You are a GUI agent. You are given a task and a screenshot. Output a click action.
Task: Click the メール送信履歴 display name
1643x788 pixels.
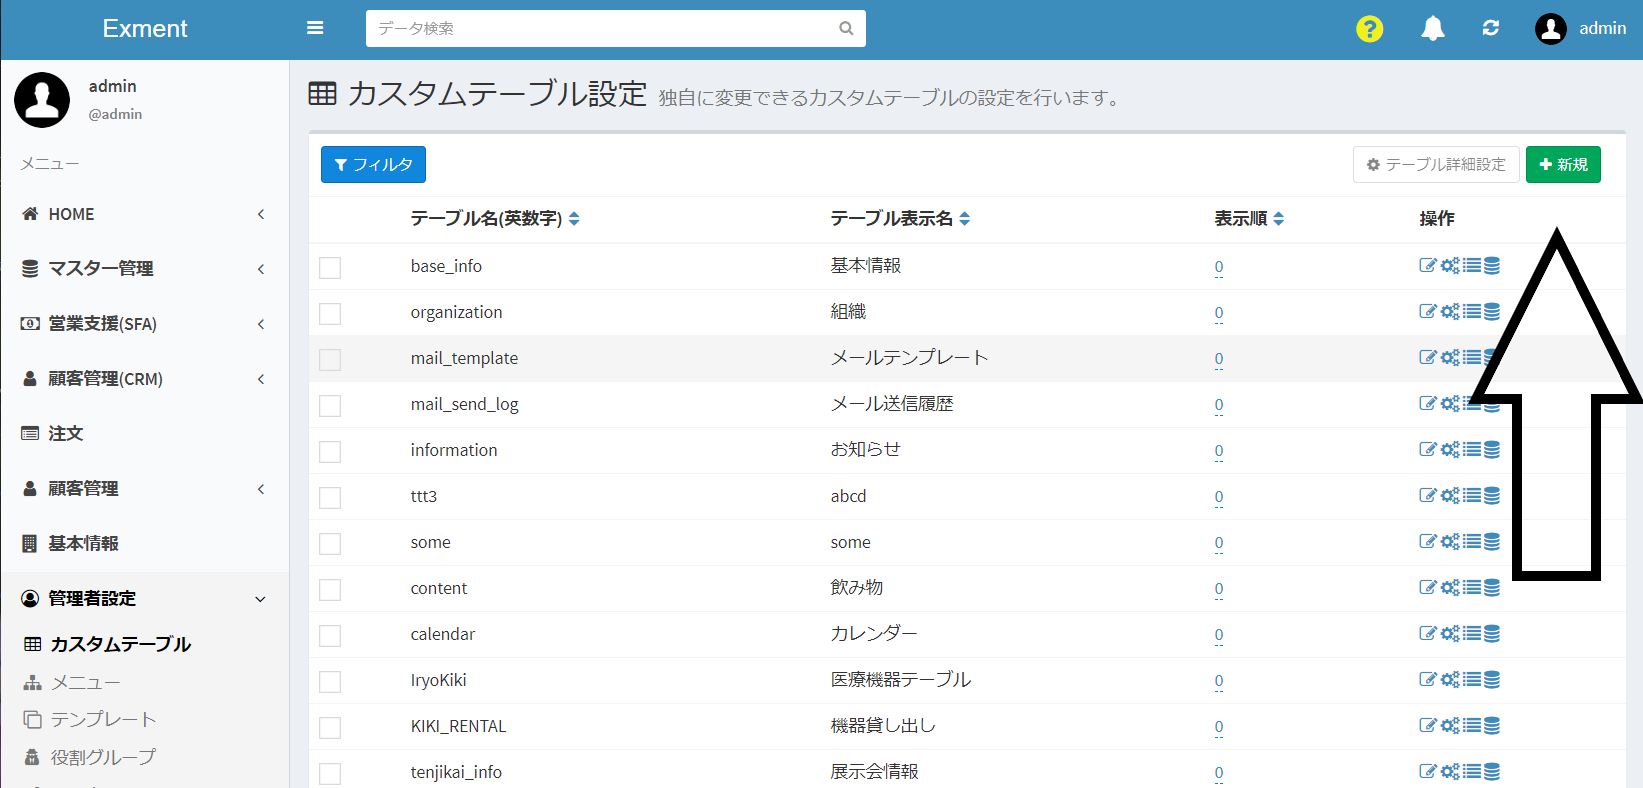point(892,404)
